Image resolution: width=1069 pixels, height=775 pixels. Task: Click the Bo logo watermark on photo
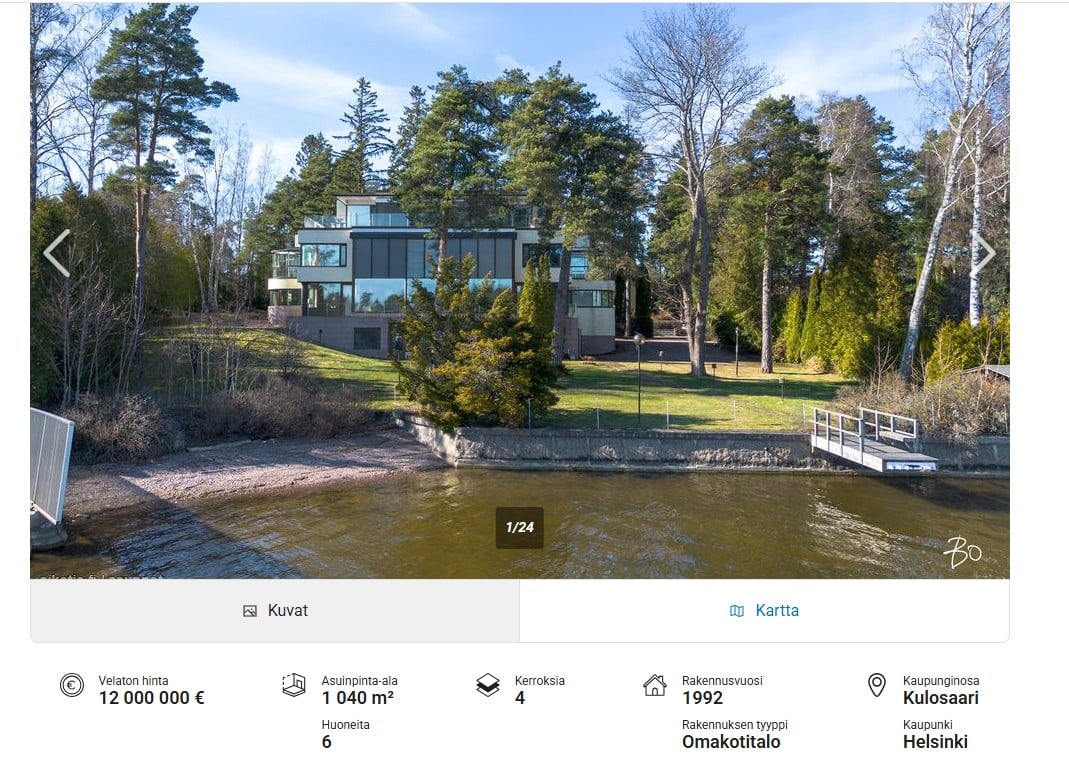click(963, 552)
